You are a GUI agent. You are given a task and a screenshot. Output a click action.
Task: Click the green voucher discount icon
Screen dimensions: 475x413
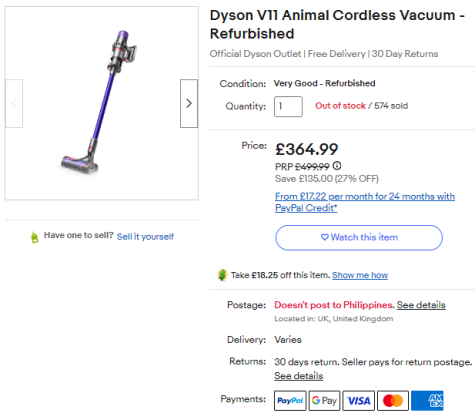coord(222,275)
